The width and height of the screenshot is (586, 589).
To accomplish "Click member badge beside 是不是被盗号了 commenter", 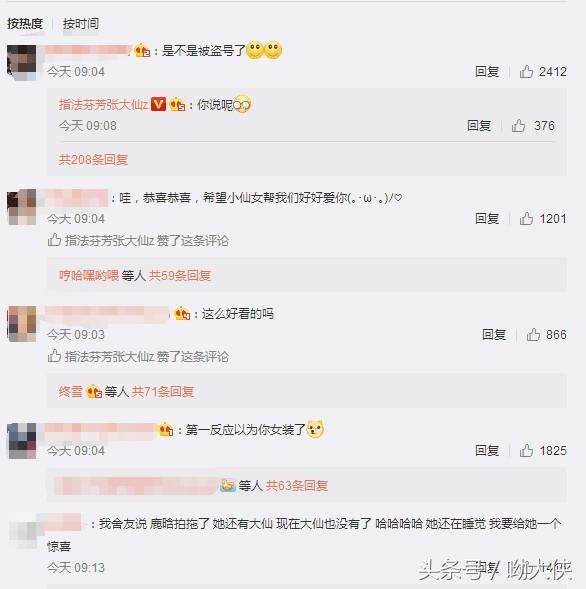I will point(142,50).
